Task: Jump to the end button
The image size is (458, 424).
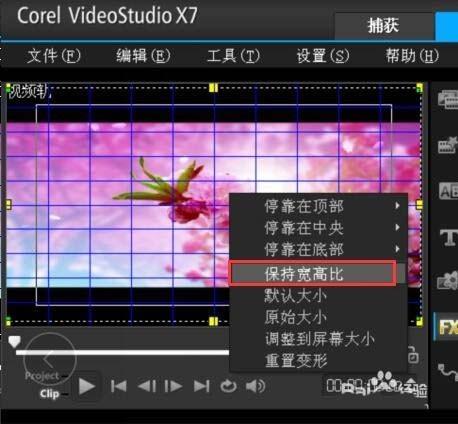Action: pos(202,386)
